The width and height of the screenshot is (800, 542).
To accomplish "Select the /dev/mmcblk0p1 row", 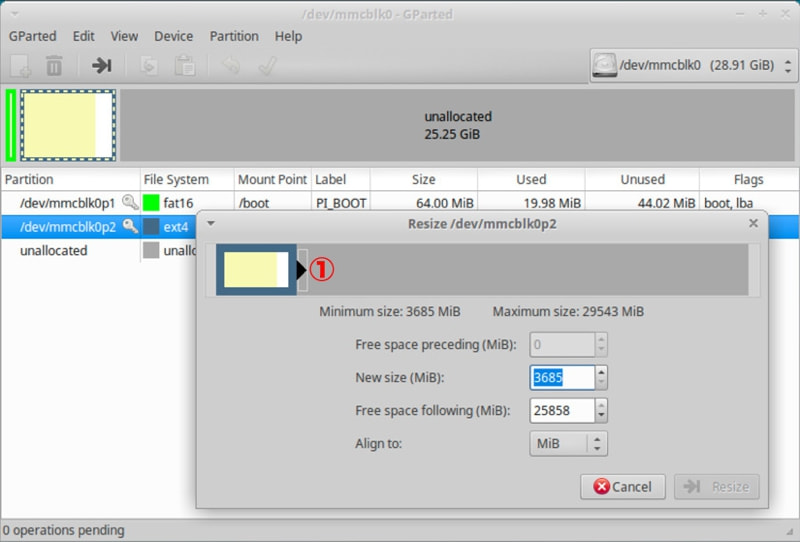I will pyautogui.click(x=400, y=203).
